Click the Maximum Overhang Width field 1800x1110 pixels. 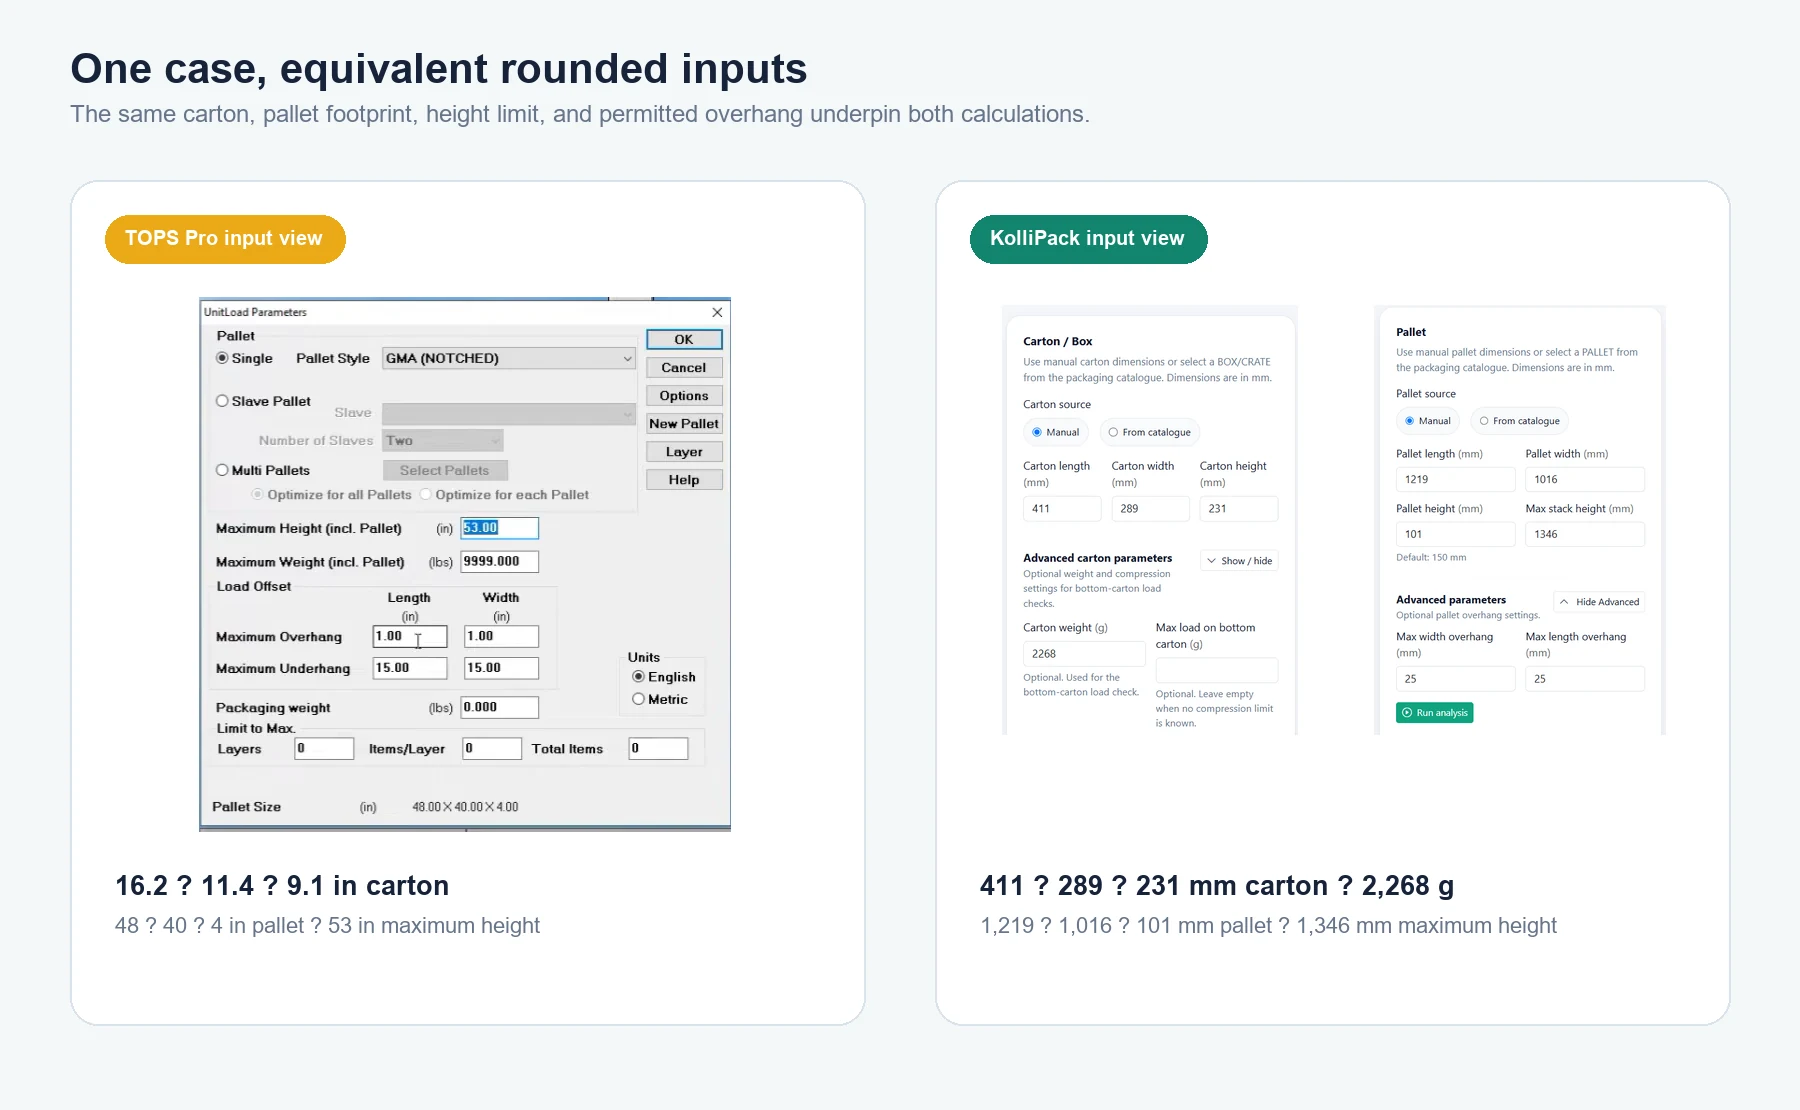click(502, 637)
